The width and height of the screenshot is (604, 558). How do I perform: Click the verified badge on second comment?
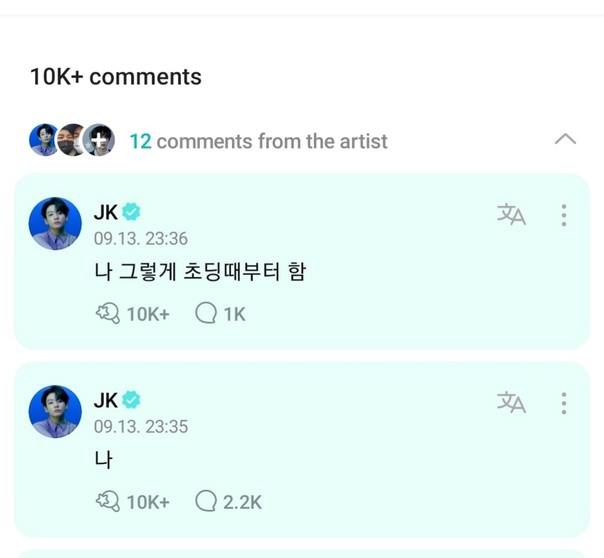132,400
